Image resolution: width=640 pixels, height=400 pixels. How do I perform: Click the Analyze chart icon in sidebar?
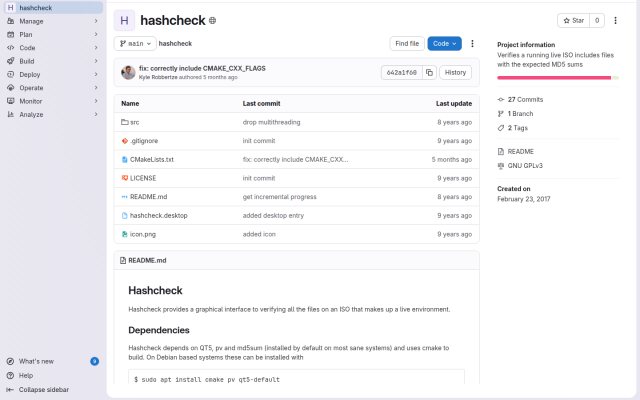11,115
